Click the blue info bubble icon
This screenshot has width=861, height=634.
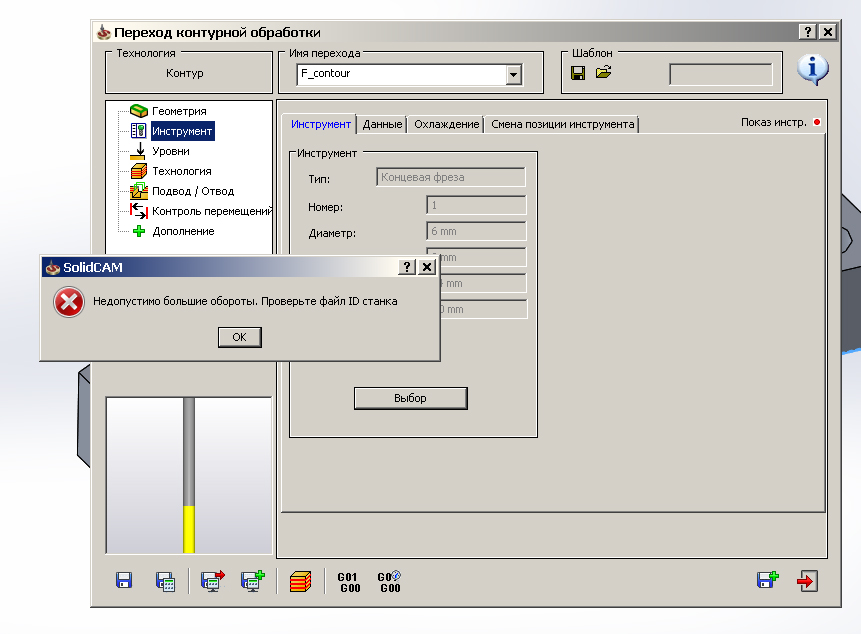[x=813, y=69]
